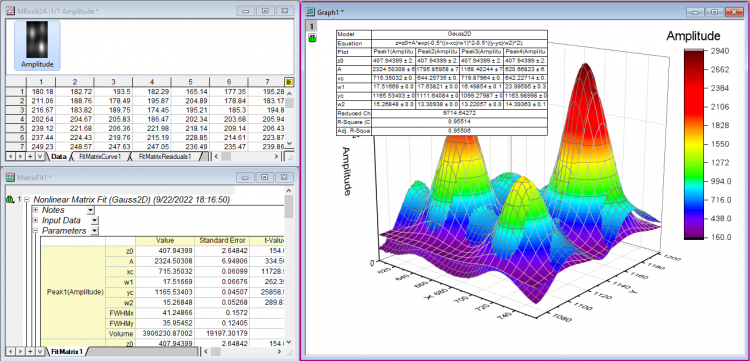Expand the Input Data section
Screen dimensions: 750x361
pos(35,220)
